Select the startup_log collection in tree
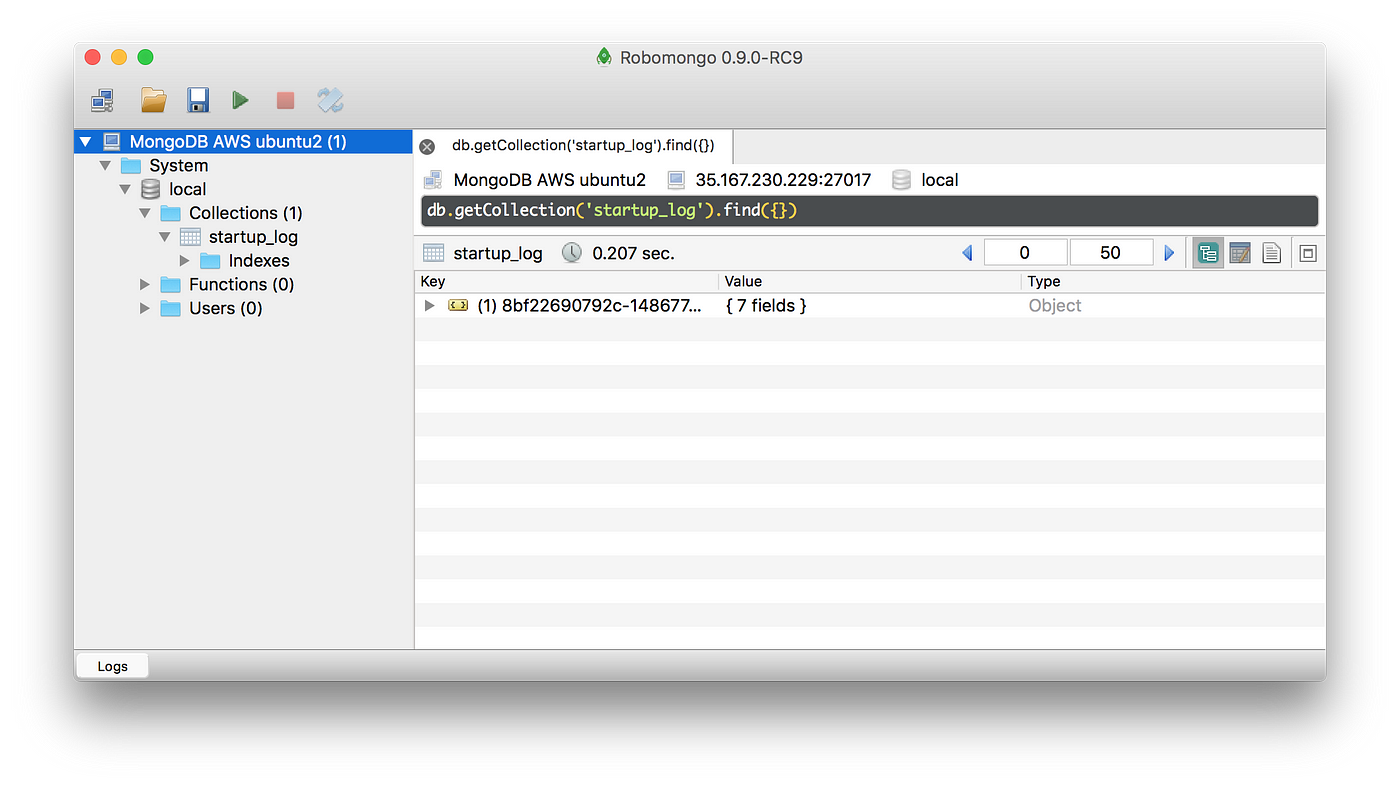 [x=253, y=237]
